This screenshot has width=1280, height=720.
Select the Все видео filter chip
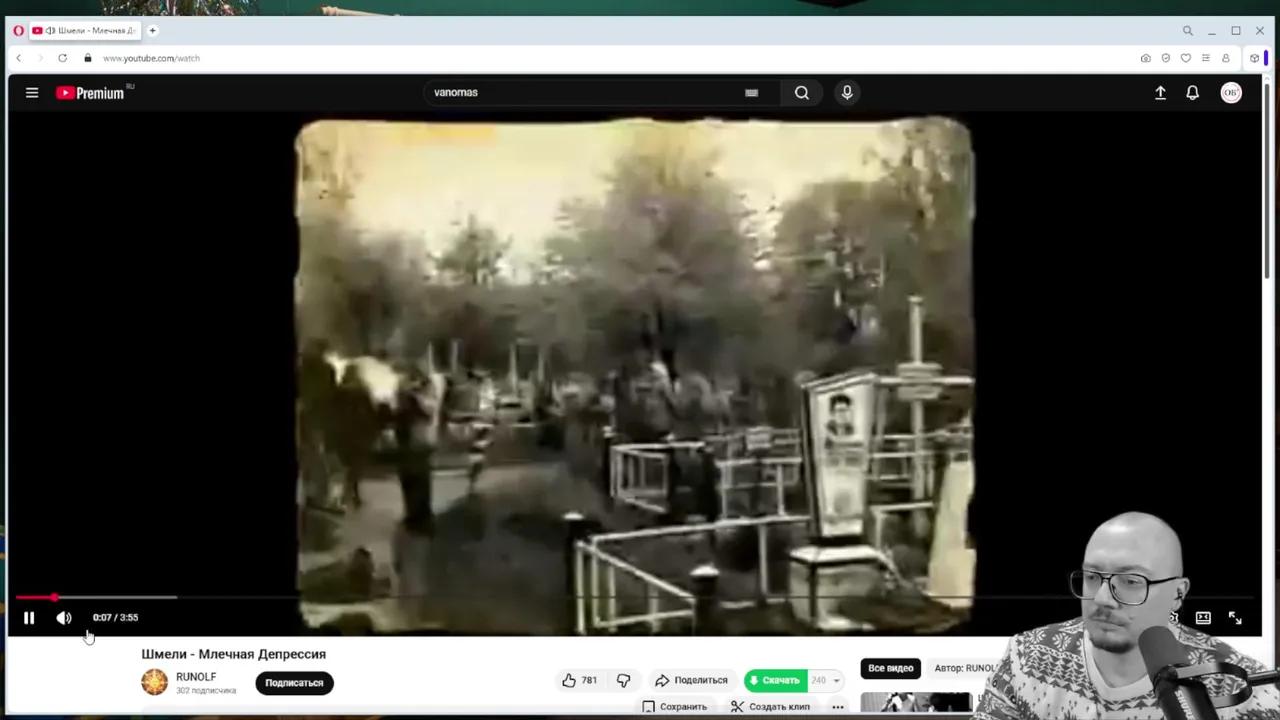click(x=890, y=668)
